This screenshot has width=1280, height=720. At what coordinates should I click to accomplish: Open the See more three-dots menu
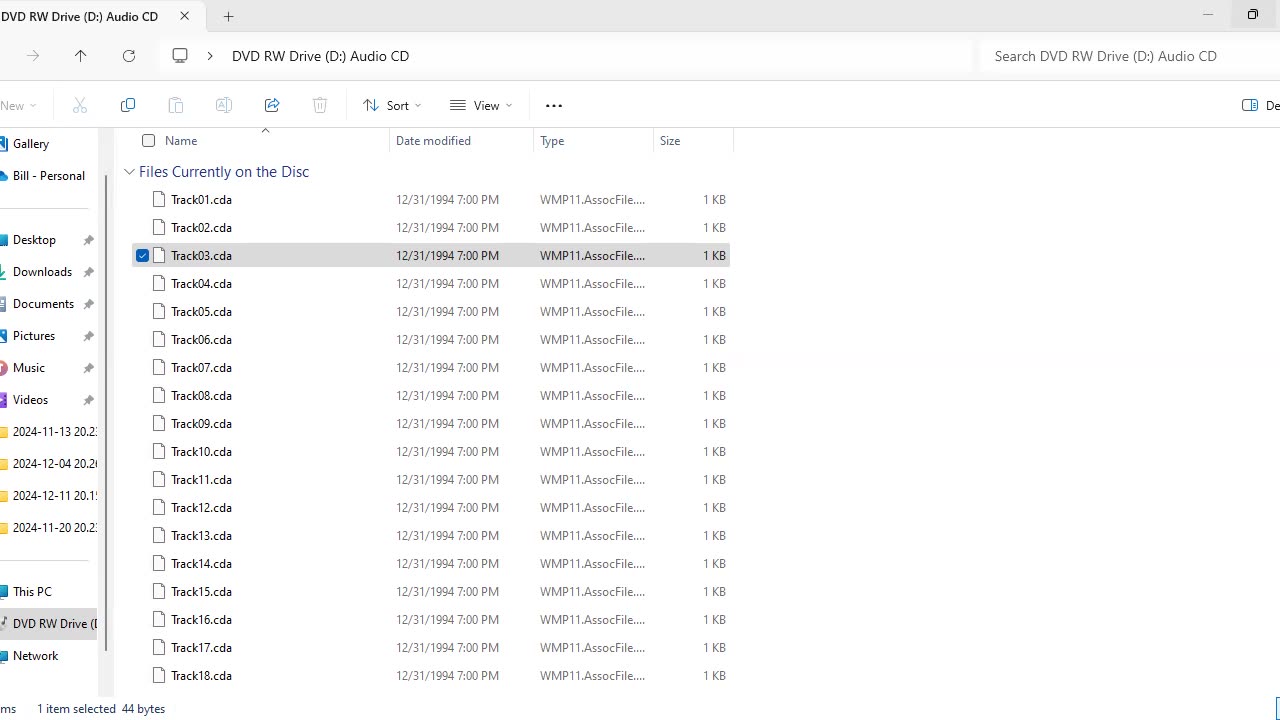(554, 105)
